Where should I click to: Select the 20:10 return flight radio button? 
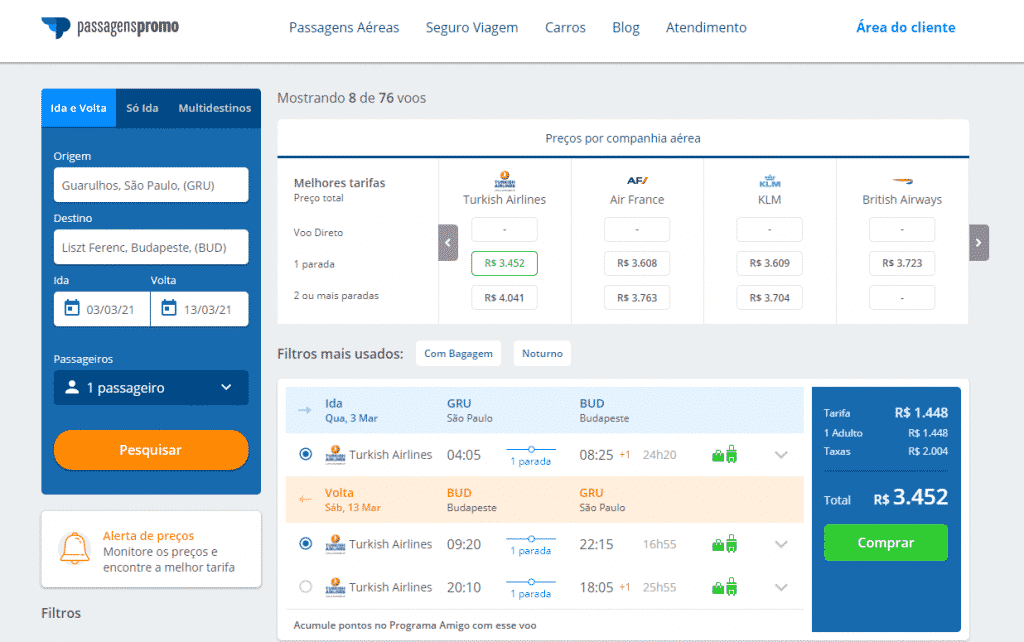[x=304, y=587]
